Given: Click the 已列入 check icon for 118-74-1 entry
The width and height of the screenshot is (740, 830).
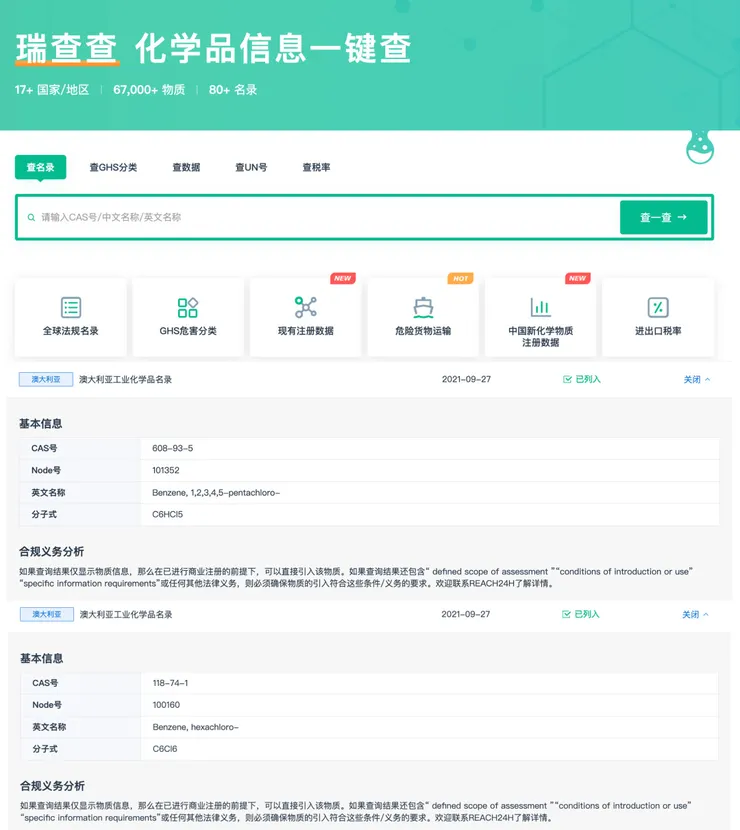Looking at the screenshot, I should [x=566, y=614].
